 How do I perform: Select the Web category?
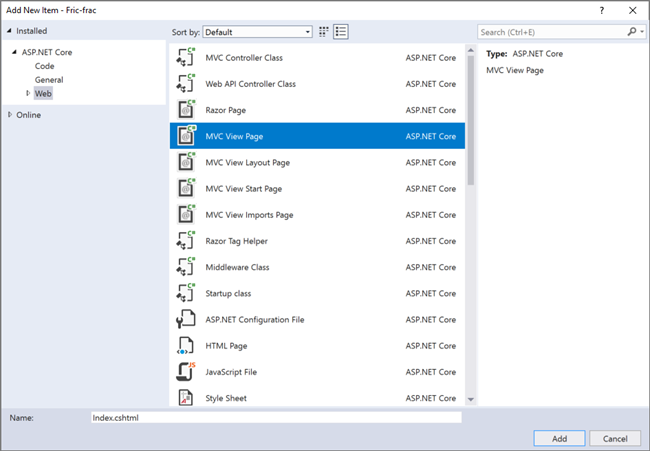point(43,93)
